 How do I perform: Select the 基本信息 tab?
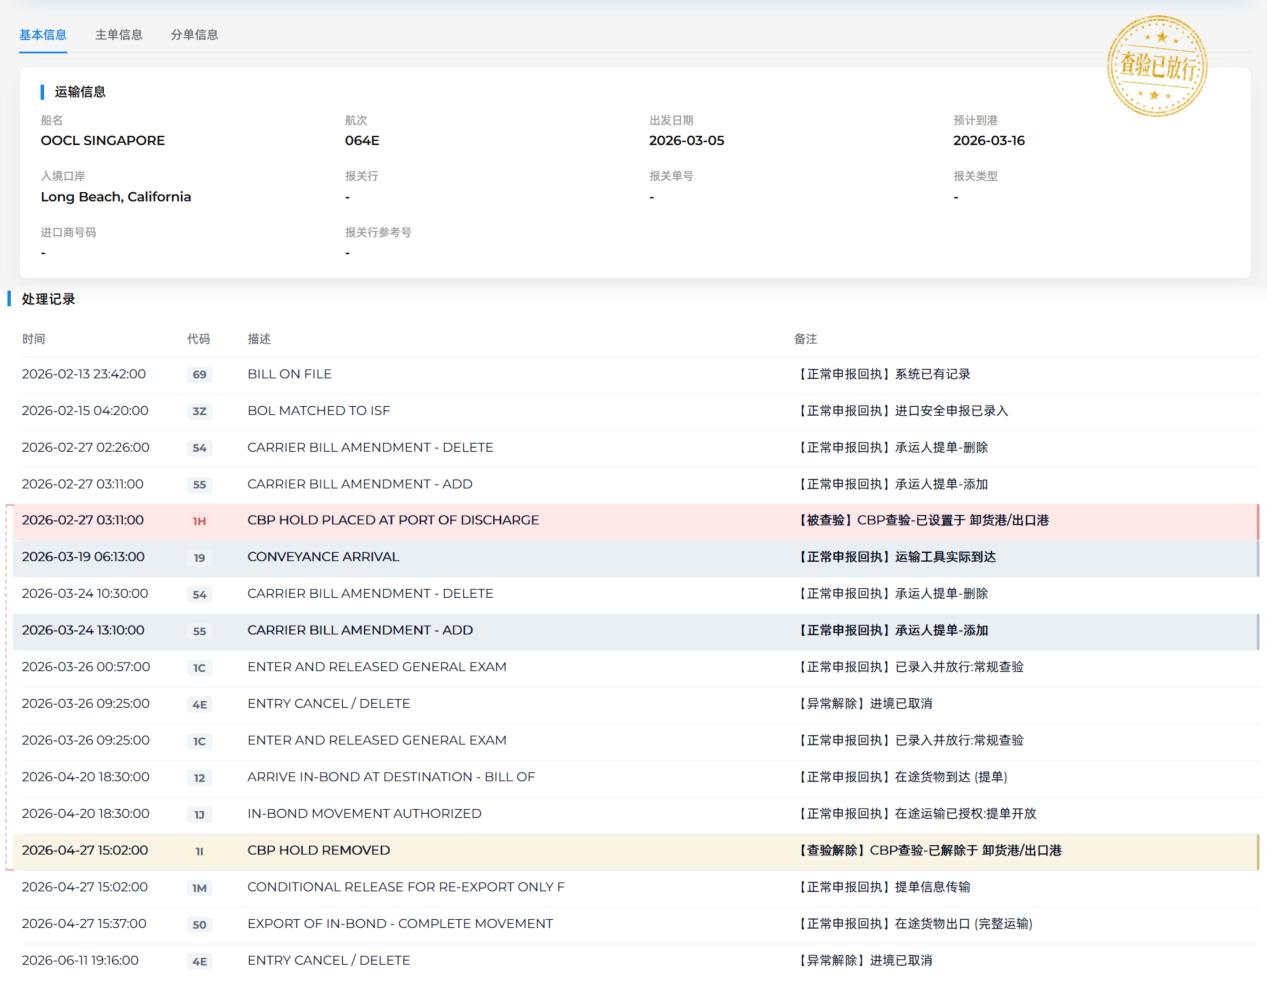pos(43,35)
